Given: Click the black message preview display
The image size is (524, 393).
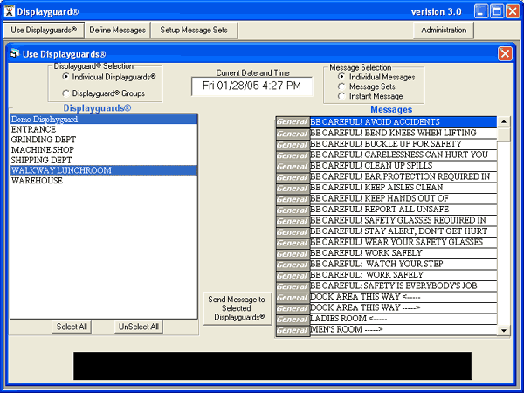Looking at the screenshot, I should point(272,366).
